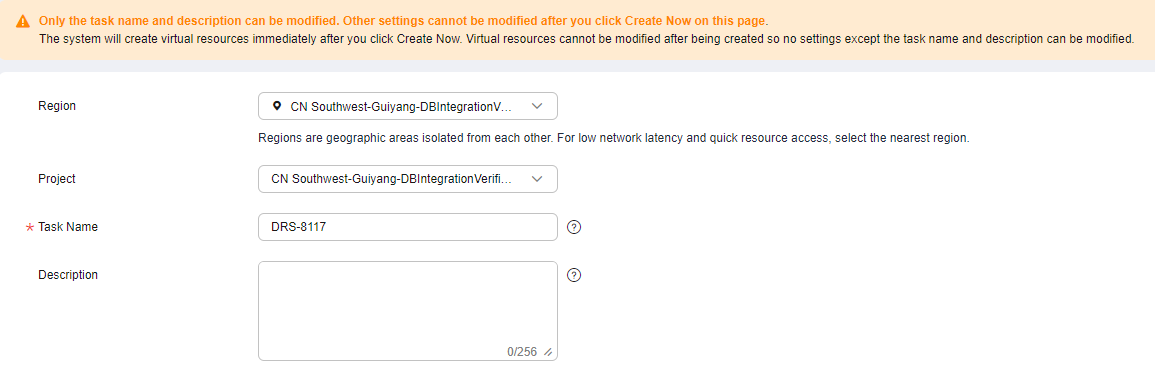Open the help icon beside Description box
This screenshot has height=376, width=1155.
pos(575,275)
